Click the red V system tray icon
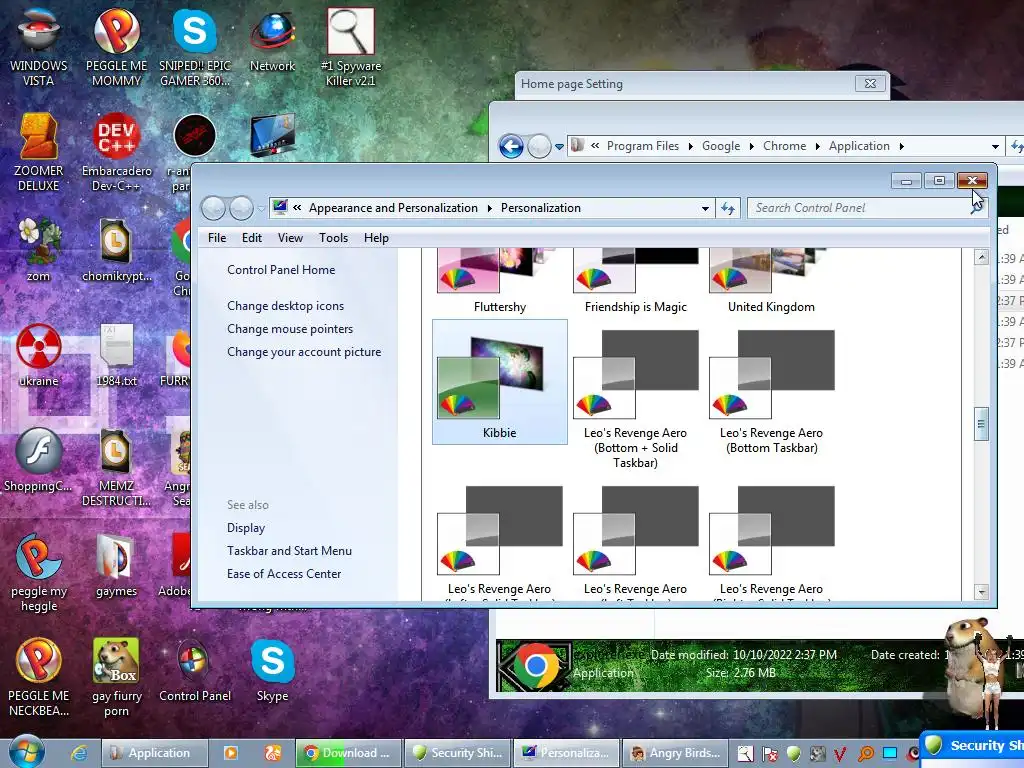The width and height of the screenshot is (1024, 768). 841,754
